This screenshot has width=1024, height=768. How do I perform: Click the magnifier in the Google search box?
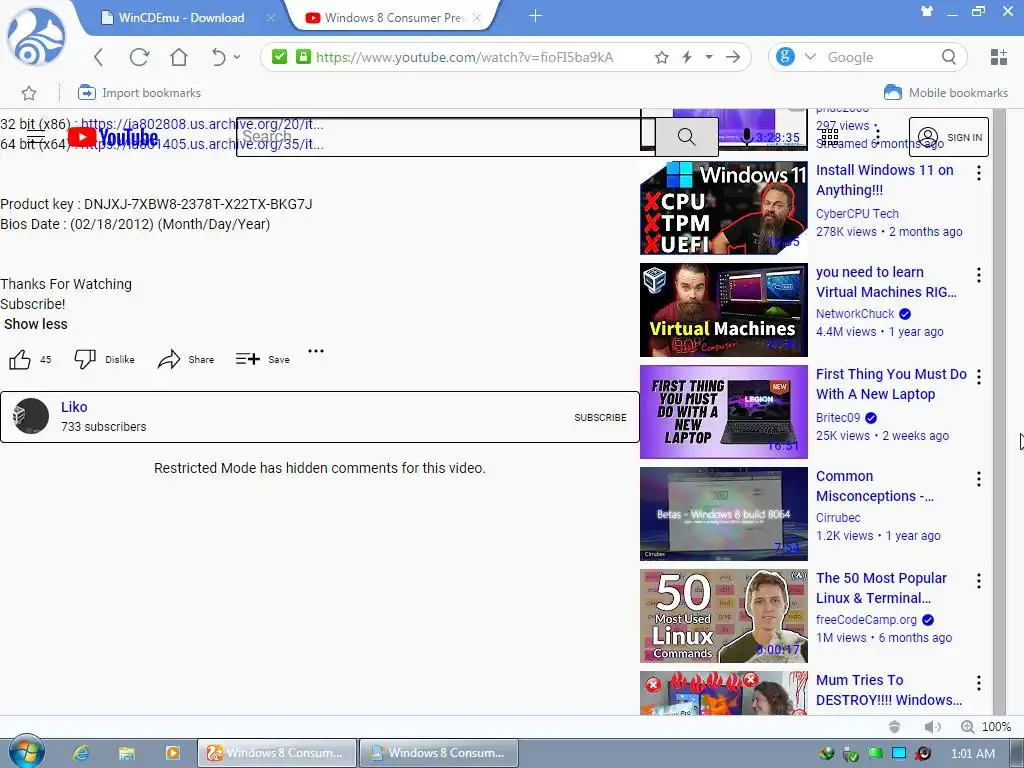[x=949, y=57]
